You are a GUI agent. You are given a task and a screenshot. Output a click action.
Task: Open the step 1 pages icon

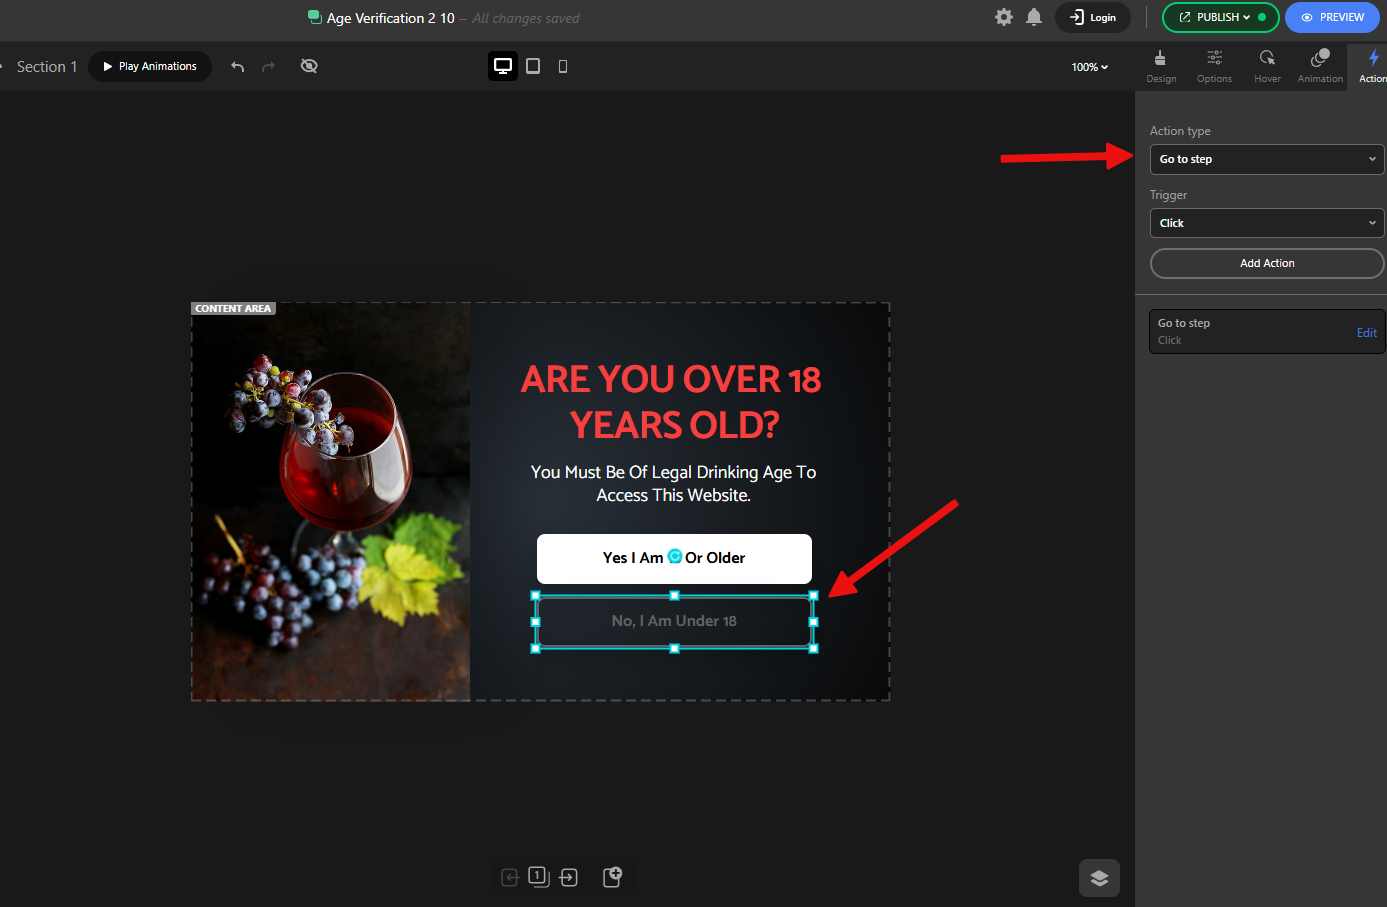[538, 877]
